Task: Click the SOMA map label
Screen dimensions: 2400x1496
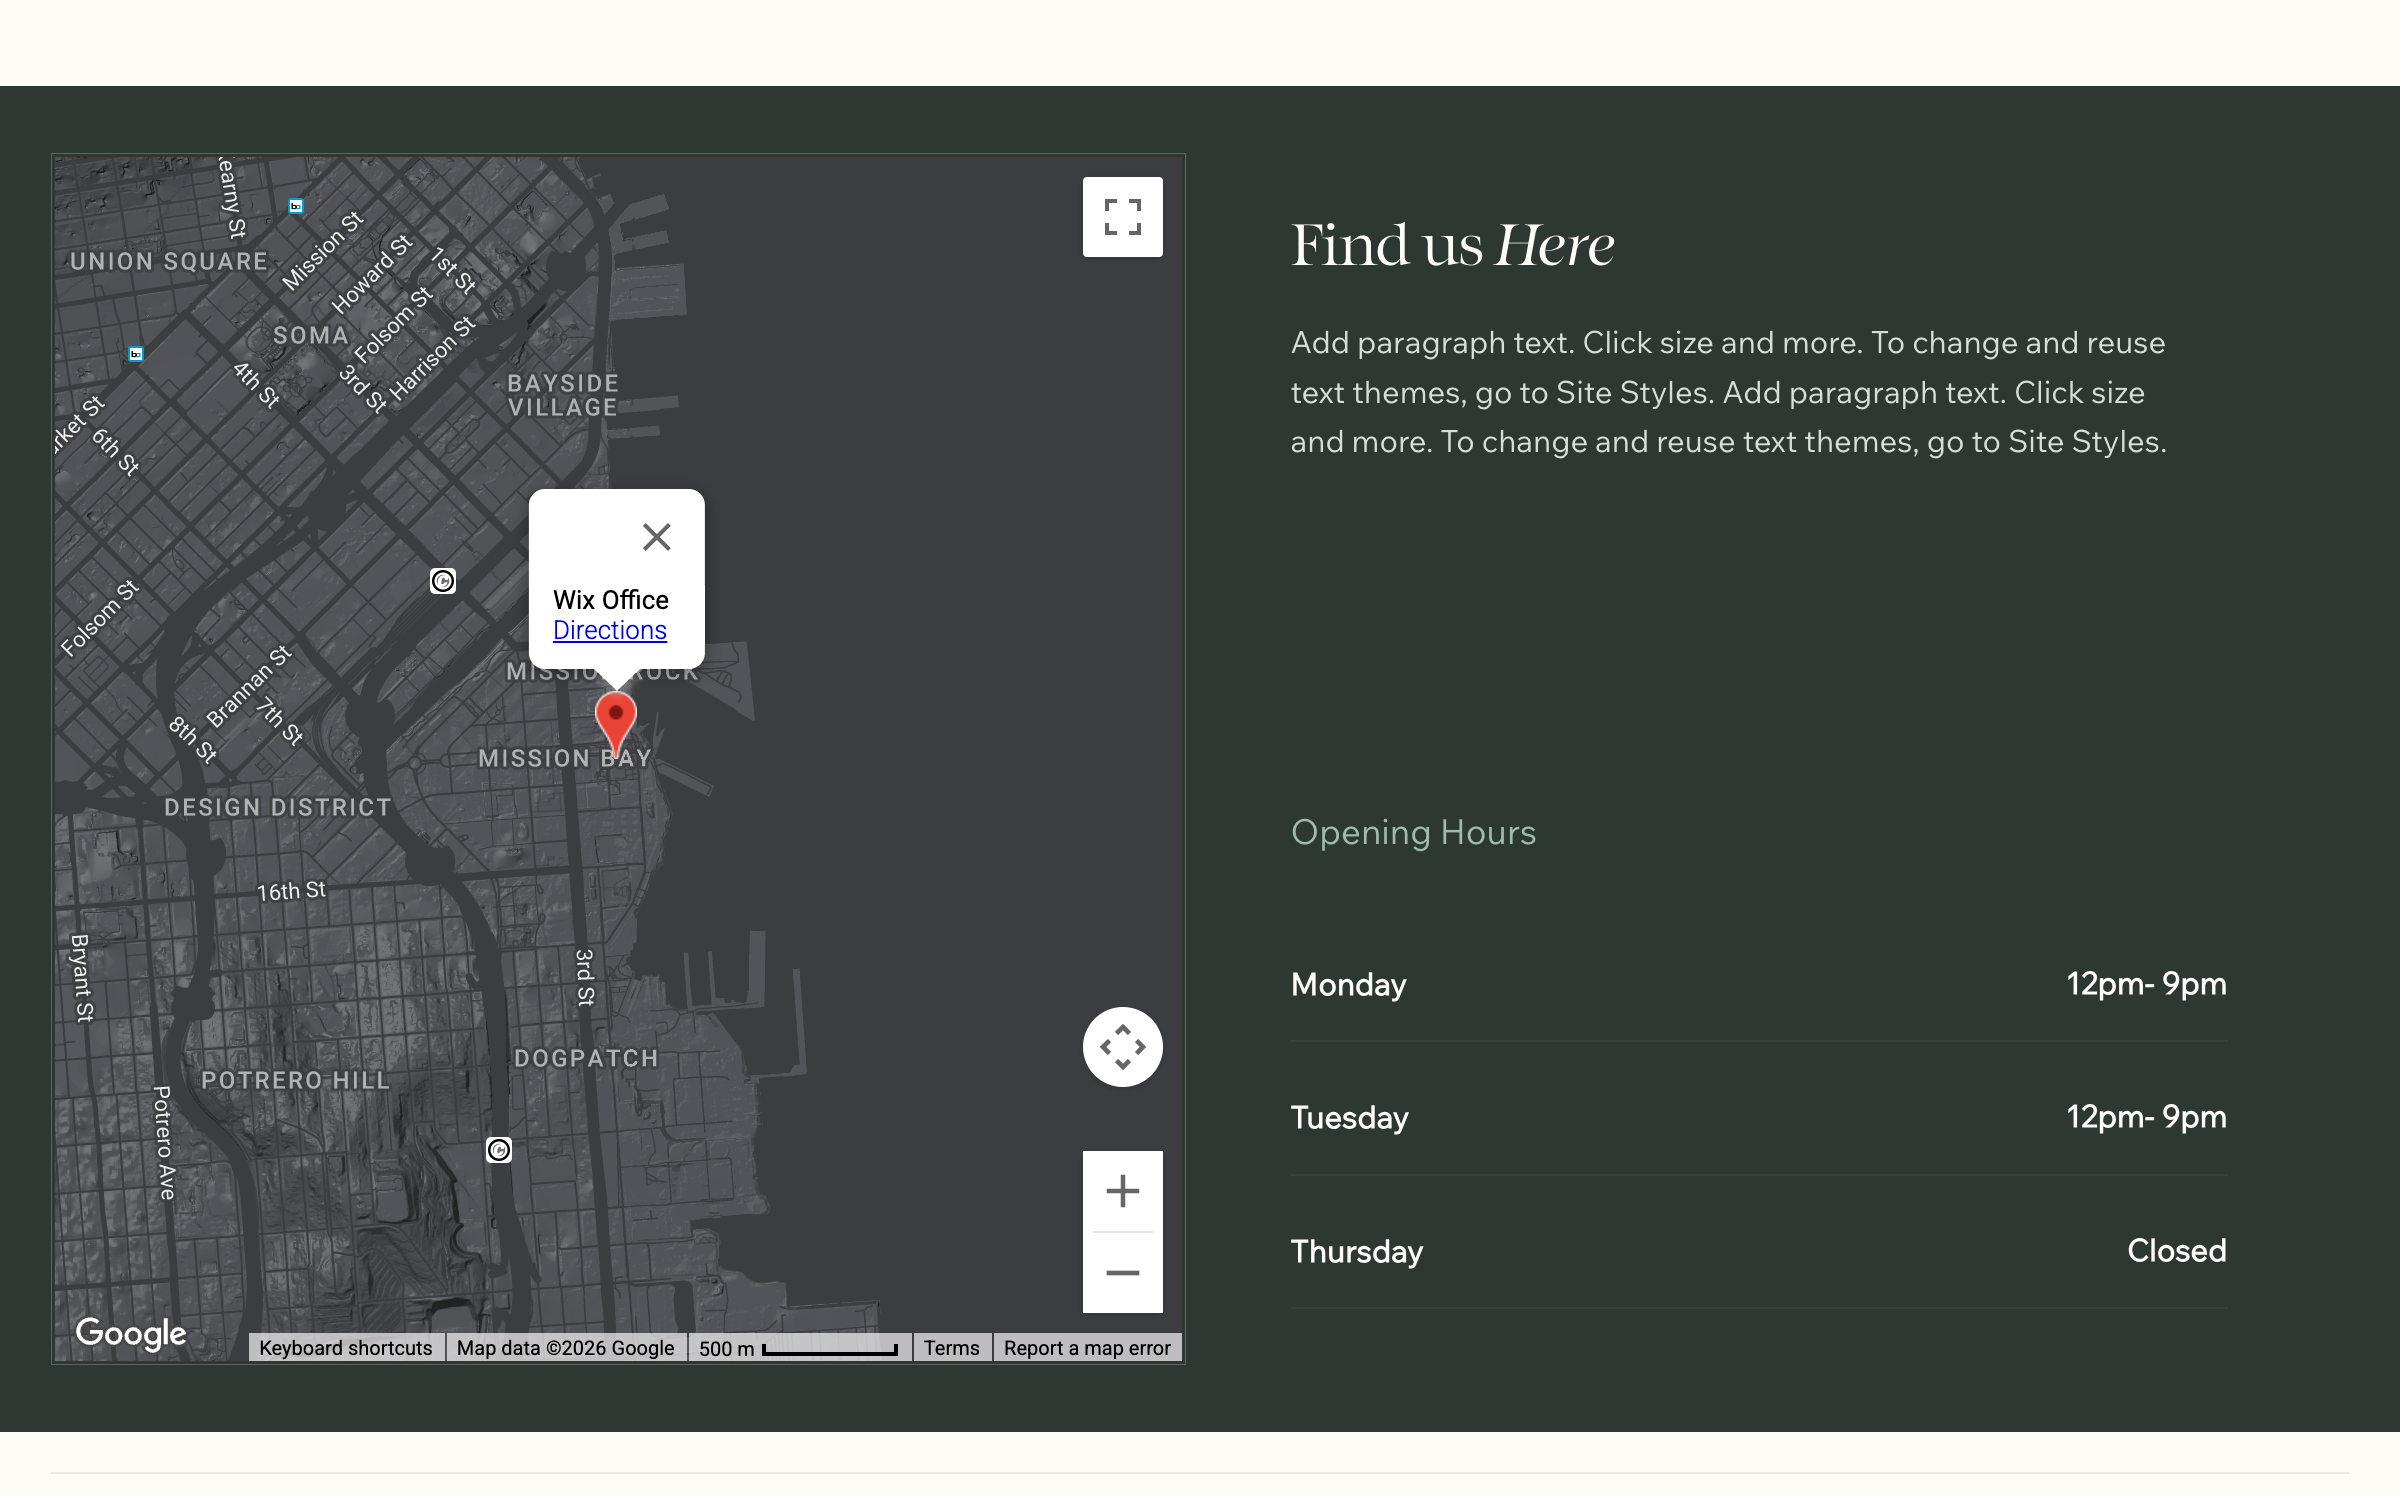Action: click(311, 336)
